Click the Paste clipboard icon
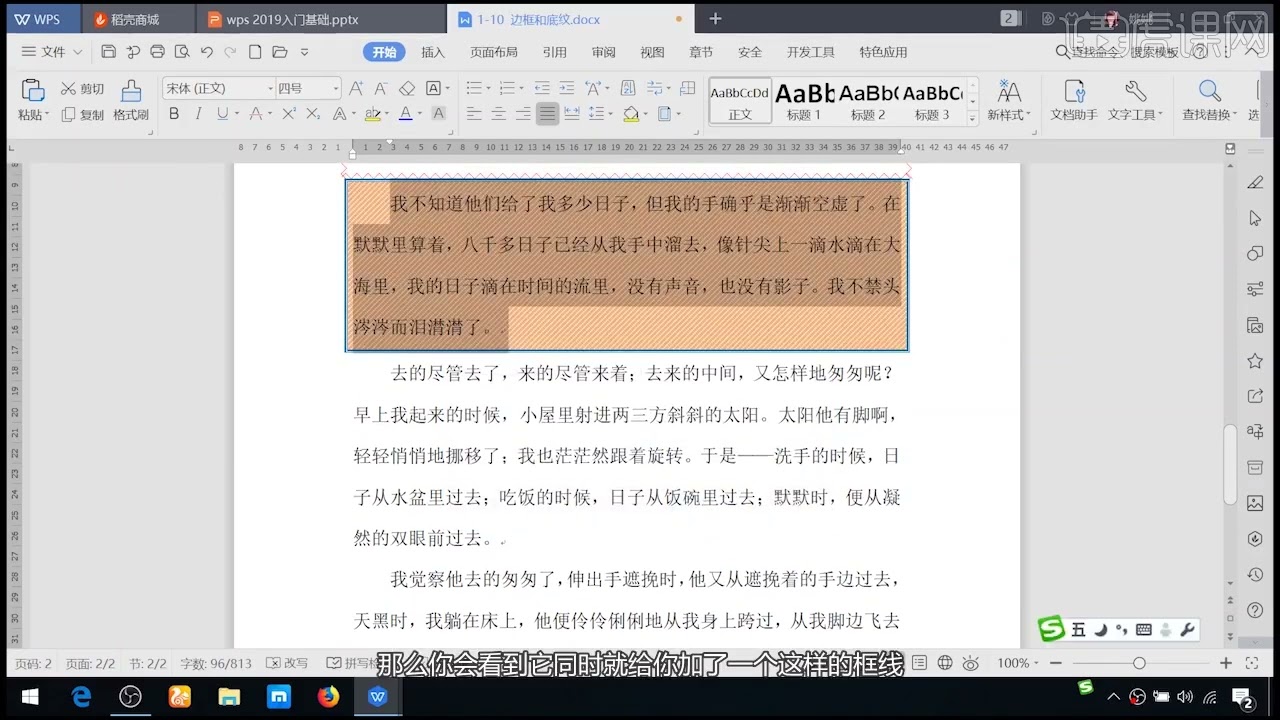This screenshot has height=720, width=1280. [x=32, y=90]
